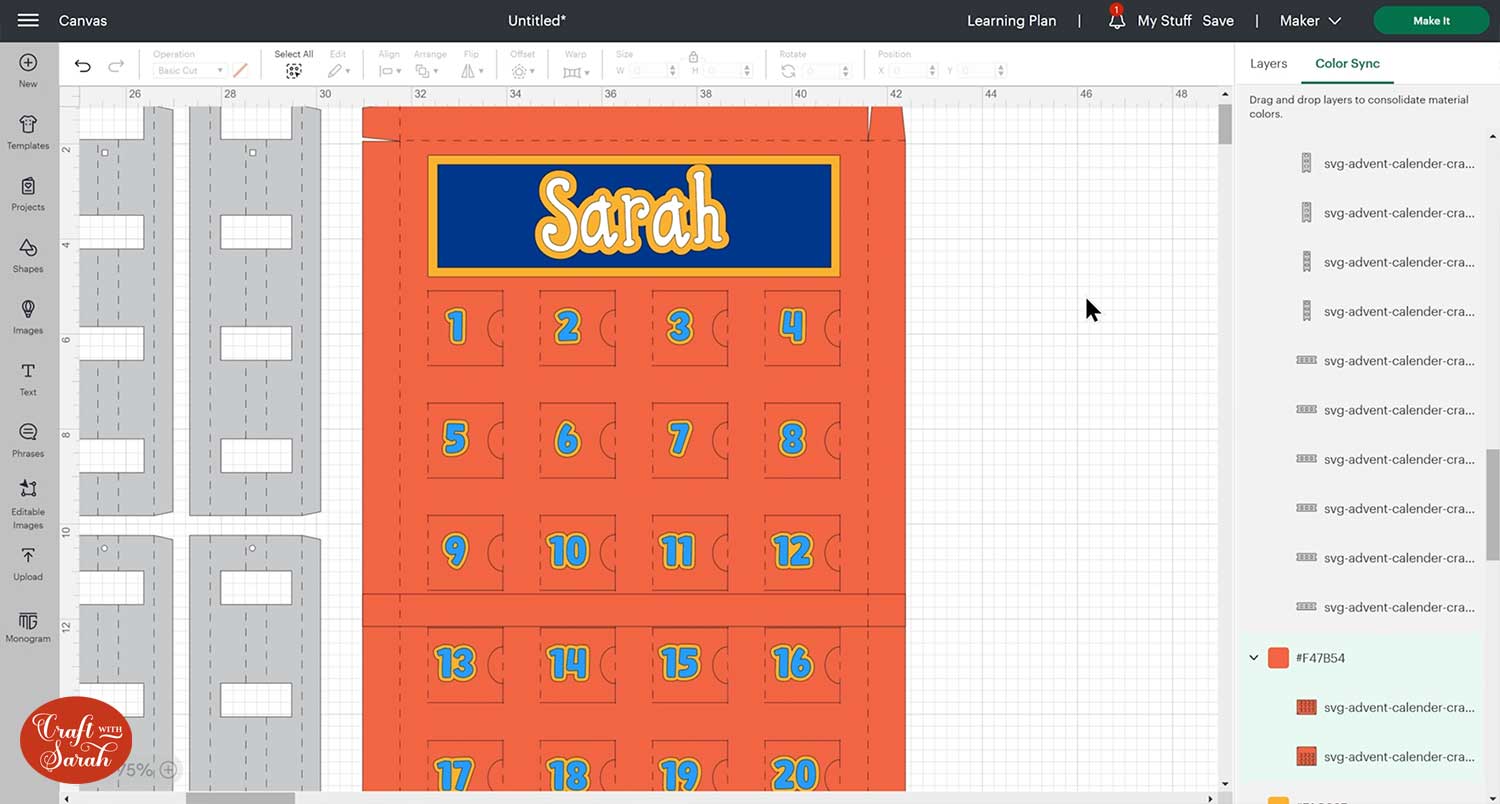Select the number 16 on the calendar

pos(792,663)
